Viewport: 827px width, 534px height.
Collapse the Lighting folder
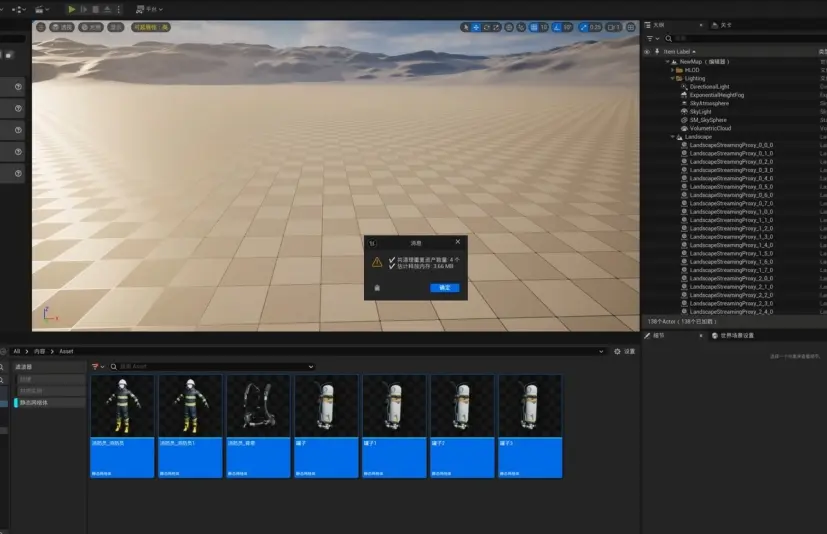tap(672, 78)
